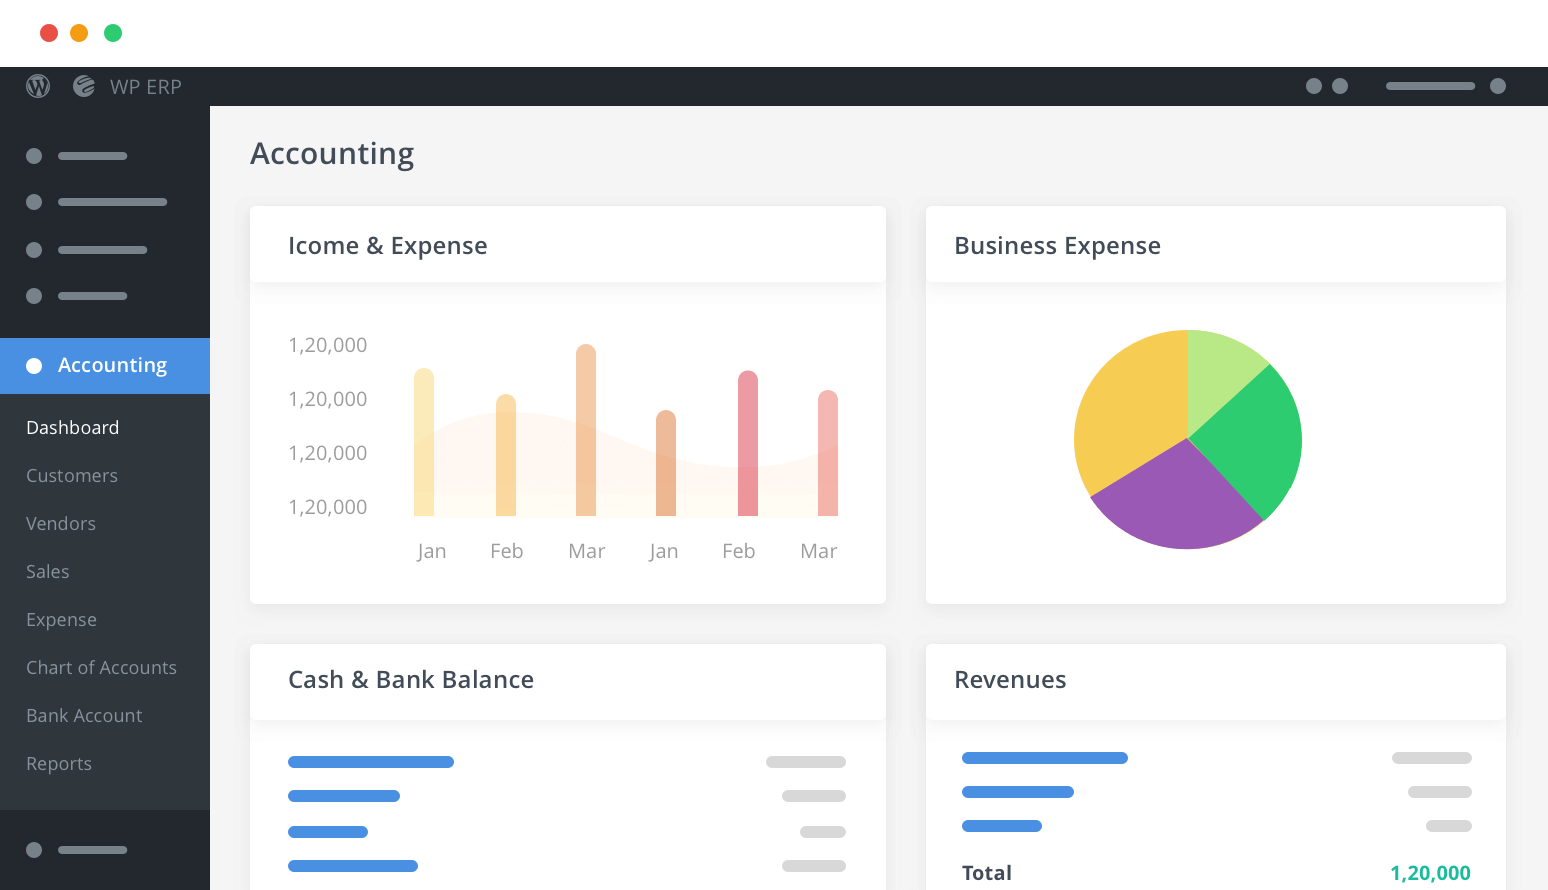This screenshot has height=890, width=1548.
Task: Click the tallest Mar bar in Income chart
Action: [x=586, y=430]
